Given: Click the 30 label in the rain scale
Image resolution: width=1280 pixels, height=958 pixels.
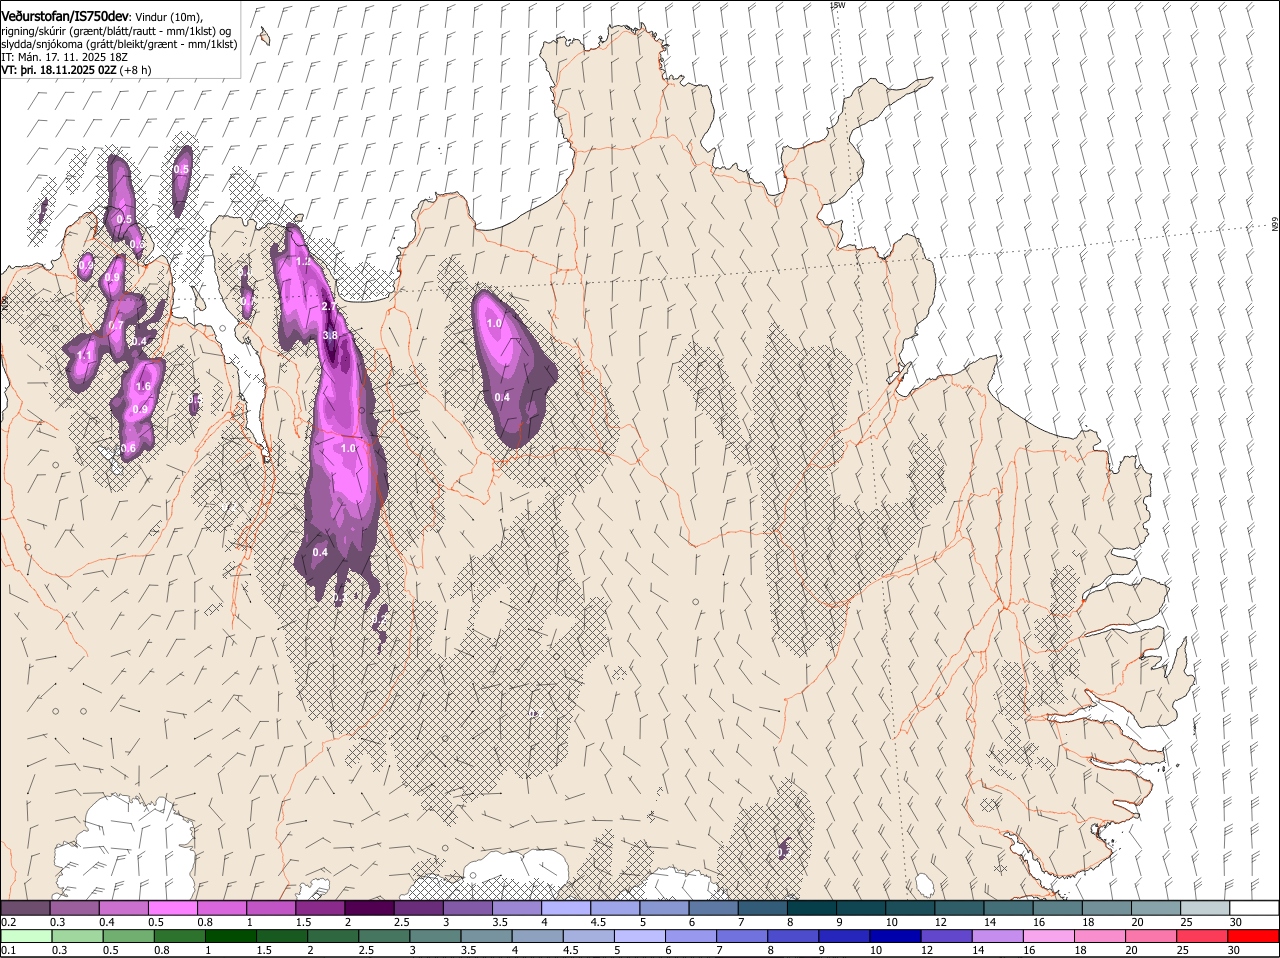Looking at the screenshot, I should (x=1233, y=950).
